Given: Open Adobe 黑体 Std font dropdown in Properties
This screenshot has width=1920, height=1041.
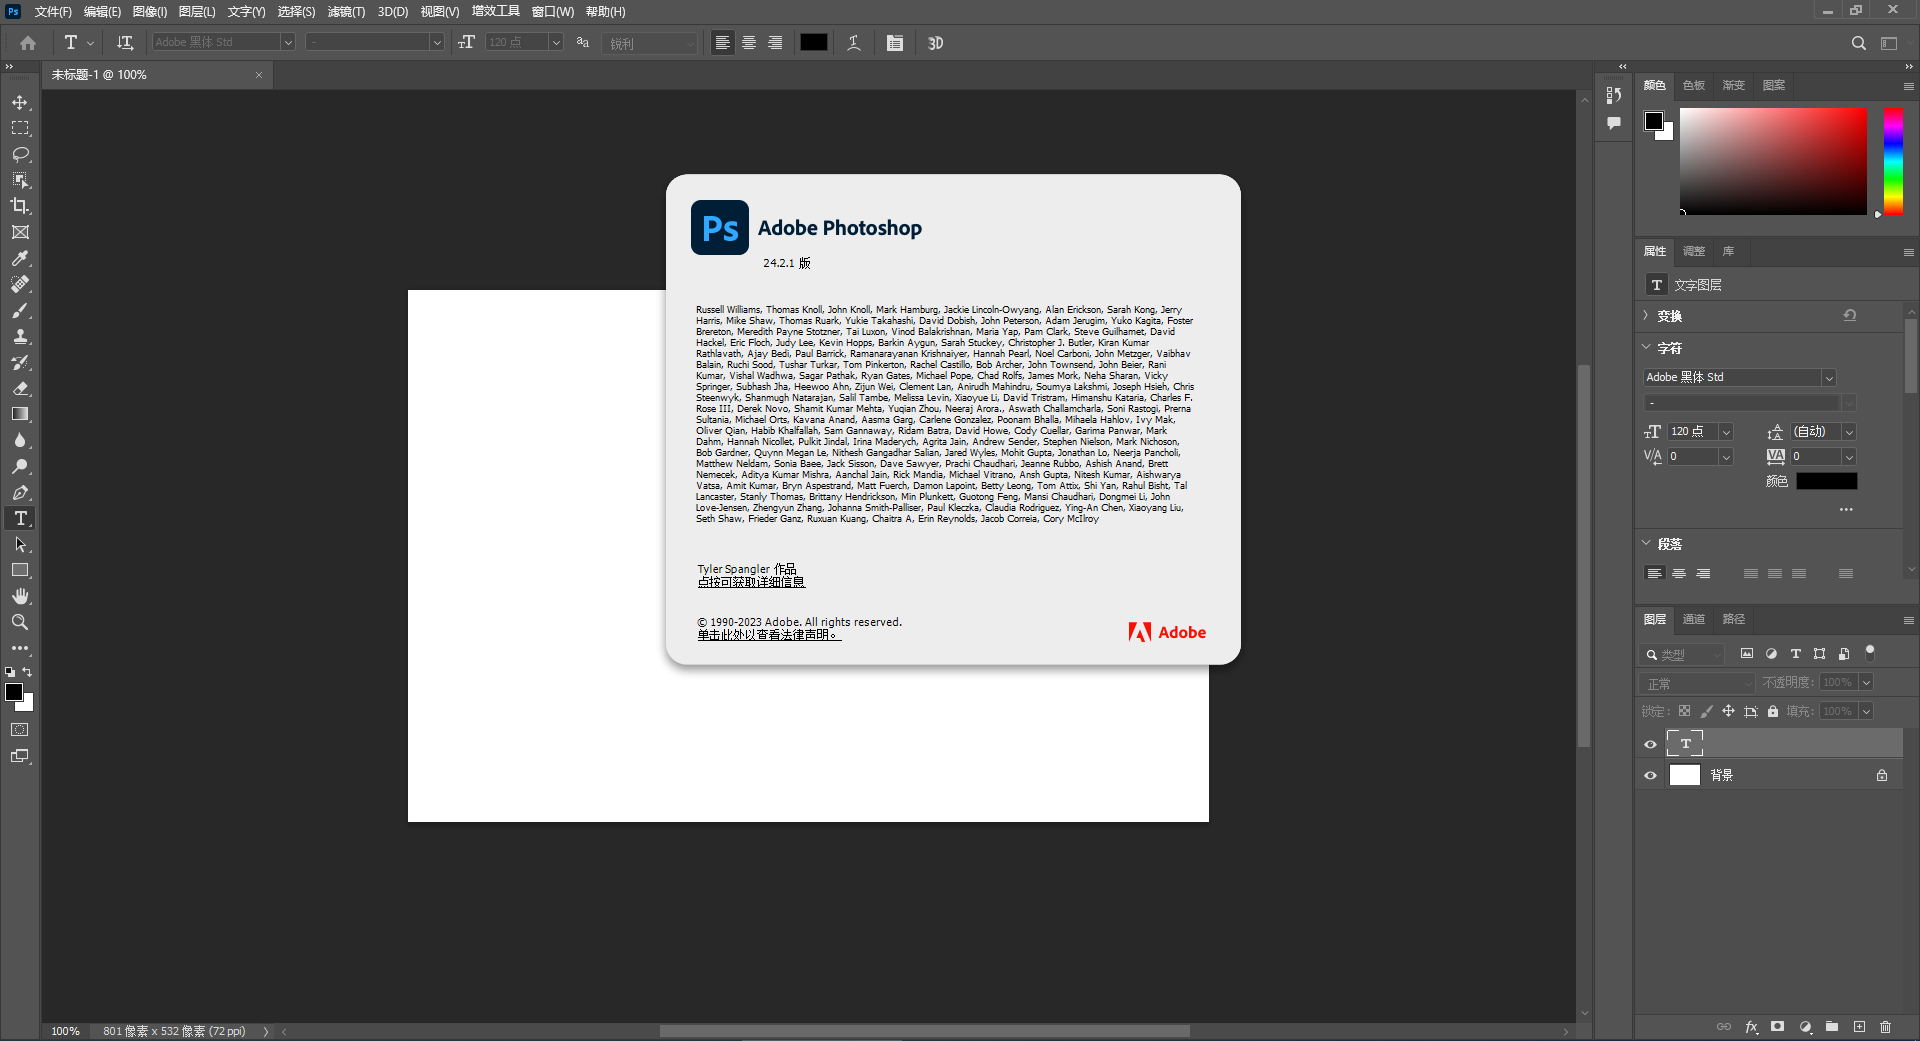Looking at the screenshot, I should (x=1829, y=377).
